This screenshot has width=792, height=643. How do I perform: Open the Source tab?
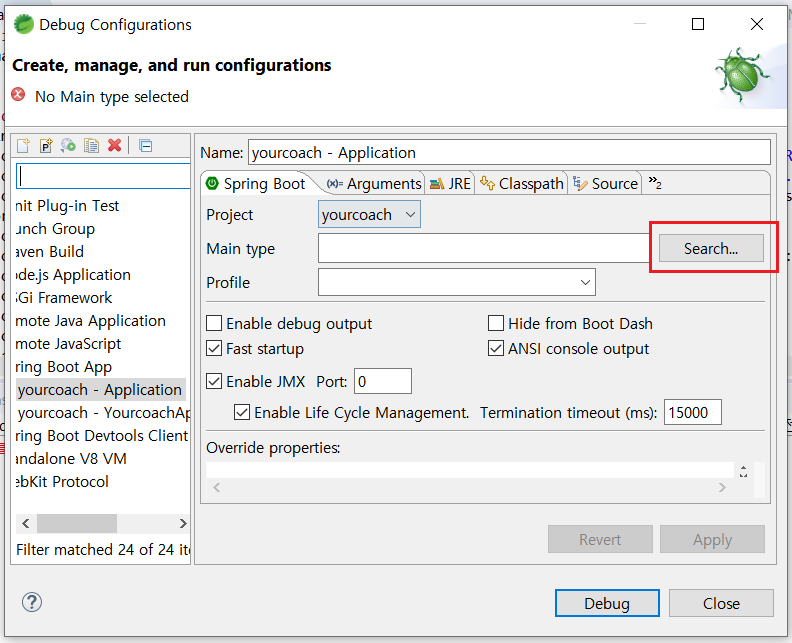pos(606,184)
